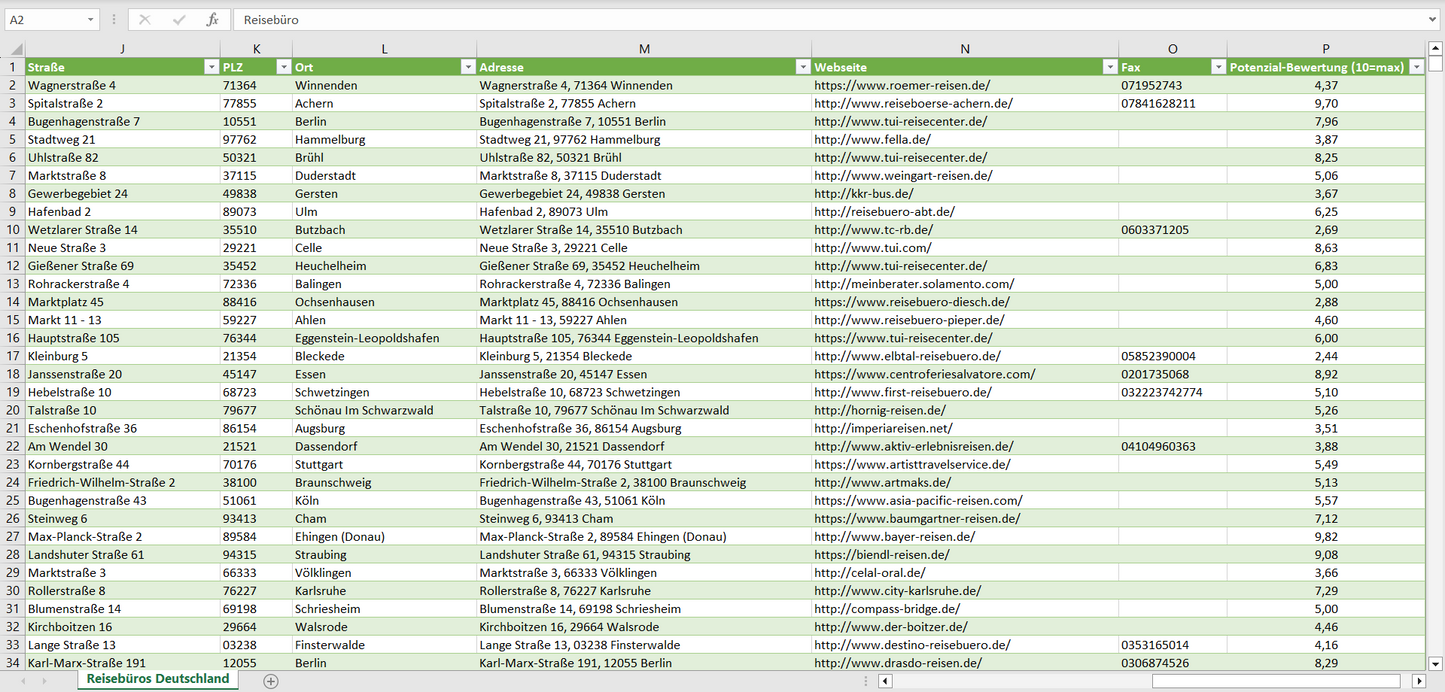The width and height of the screenshot is (1445, 692).
Task: Click the formula bar Cancel X icon
Action: tap(145, 20)
